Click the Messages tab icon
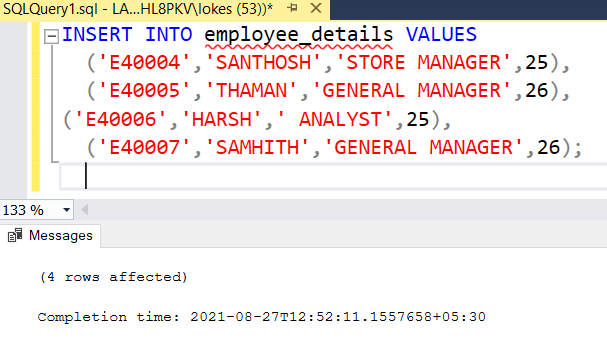 click(x=15, y=235)
